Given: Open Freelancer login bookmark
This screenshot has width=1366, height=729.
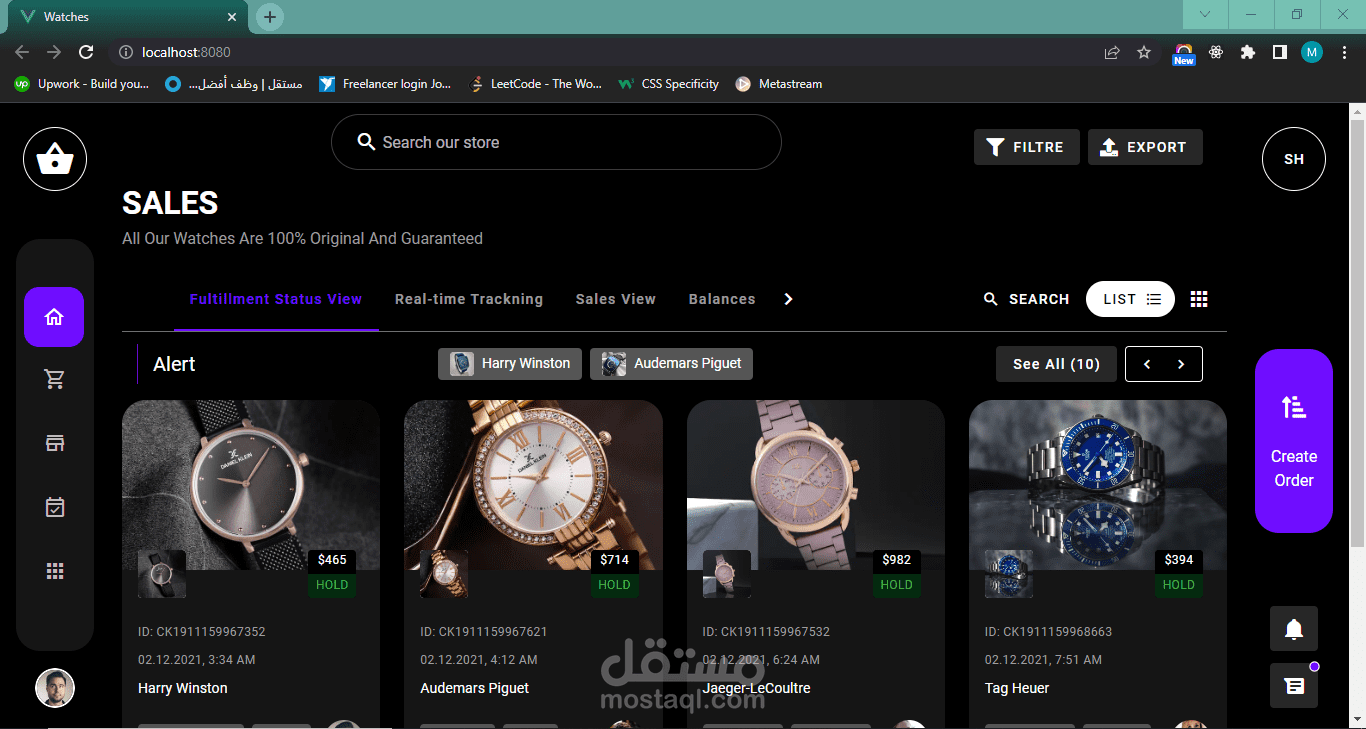Looking at the screenshot, I should point(385,84).
